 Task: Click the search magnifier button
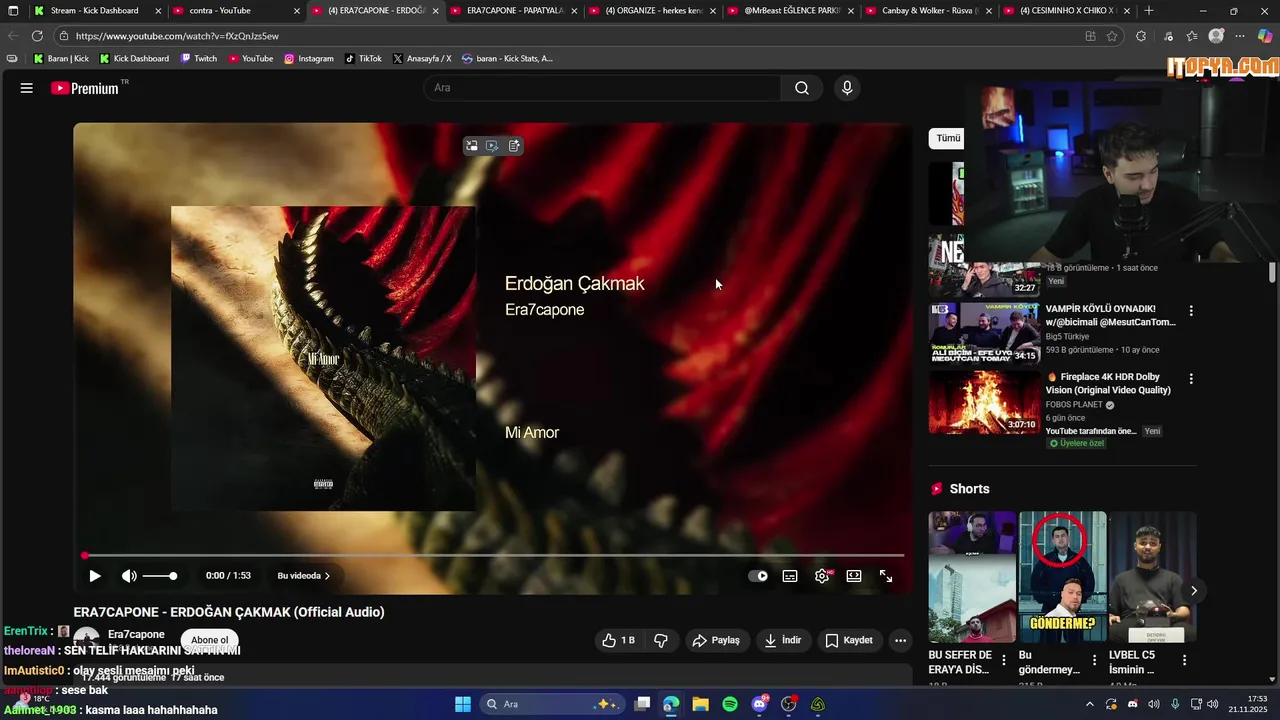pos(802,88)
